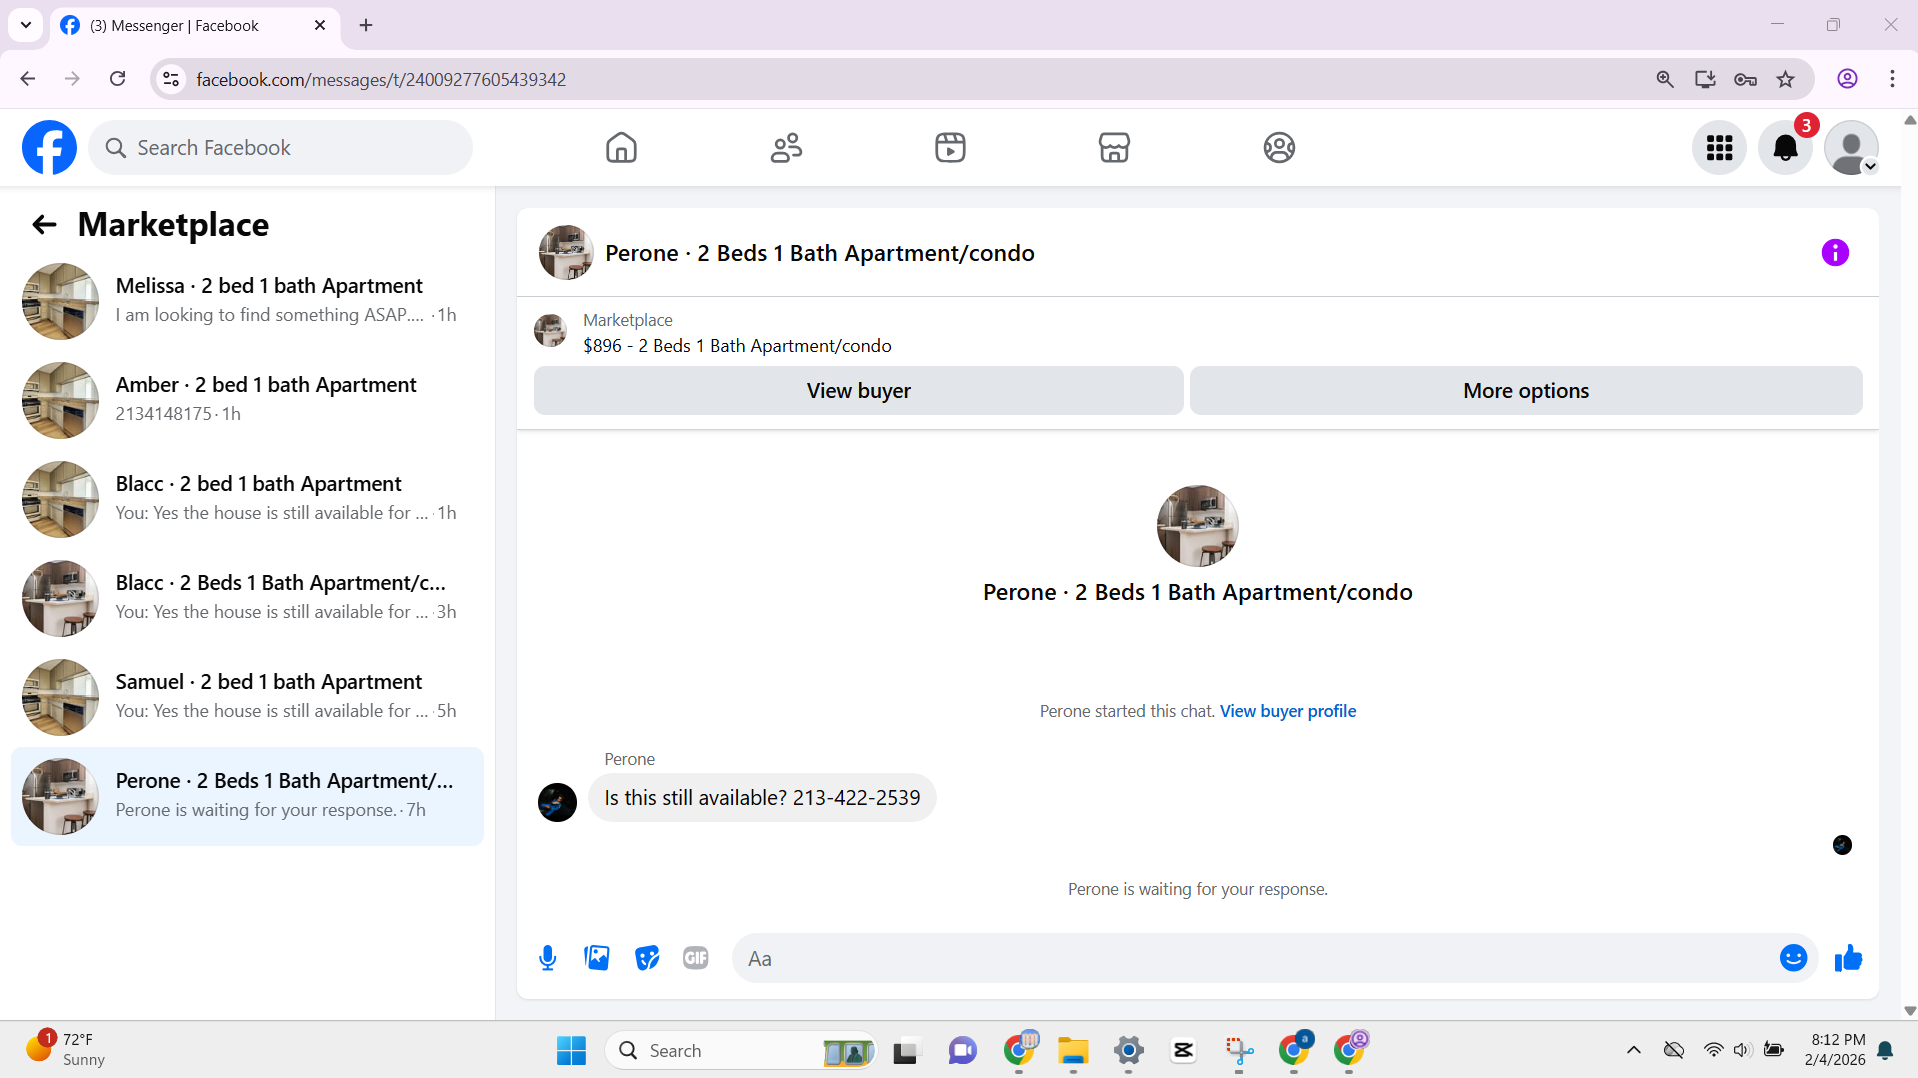Go to the Home feed icon
Image resolution: width=1918 pixels, height=1078 pixels.
click(x=621, y=148)
